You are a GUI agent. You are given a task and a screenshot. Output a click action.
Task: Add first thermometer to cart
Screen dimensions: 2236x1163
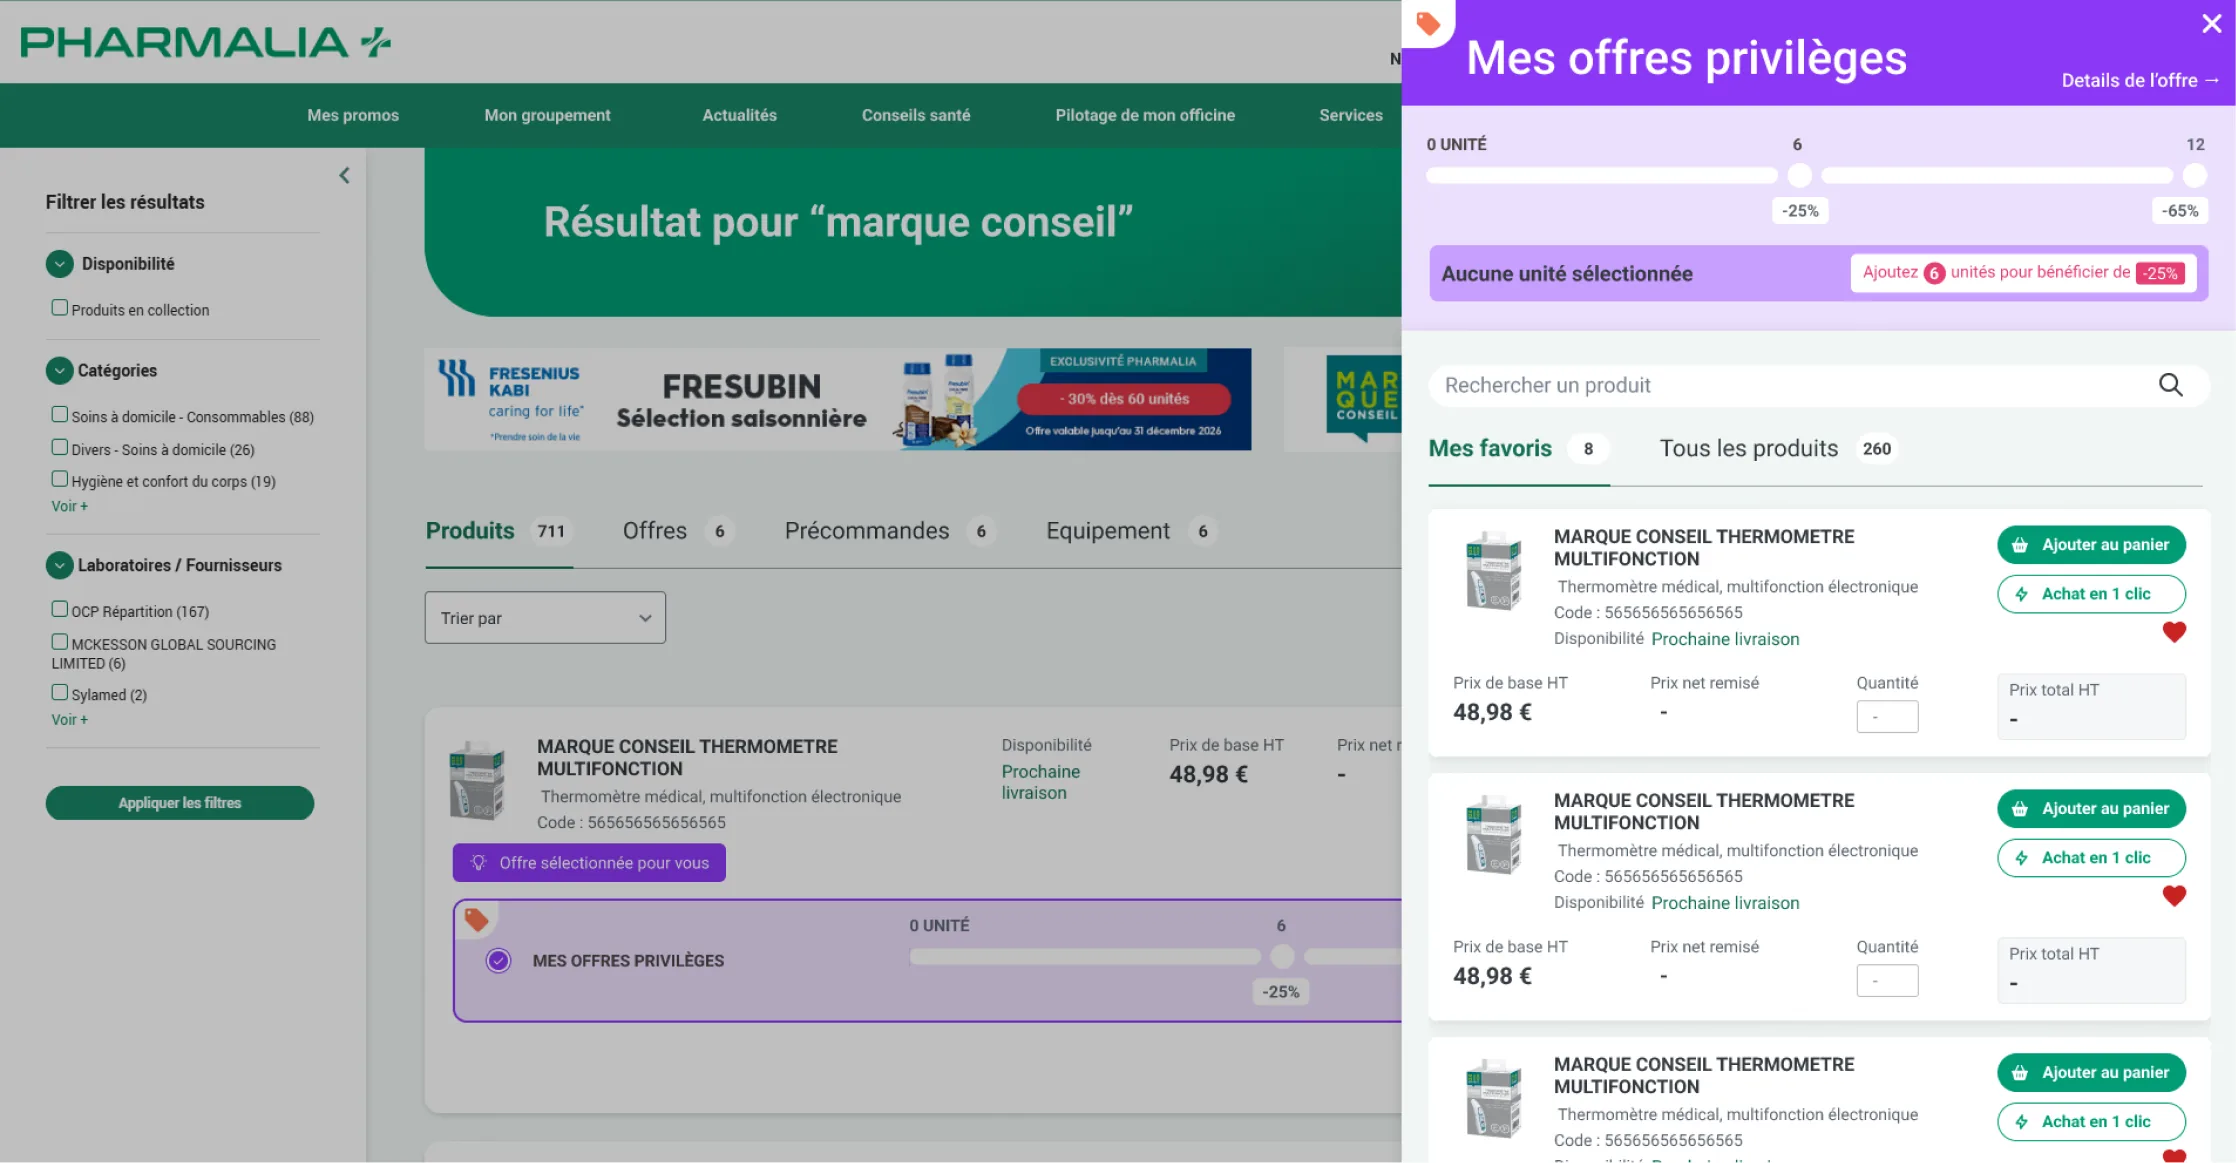point(2091,545)
